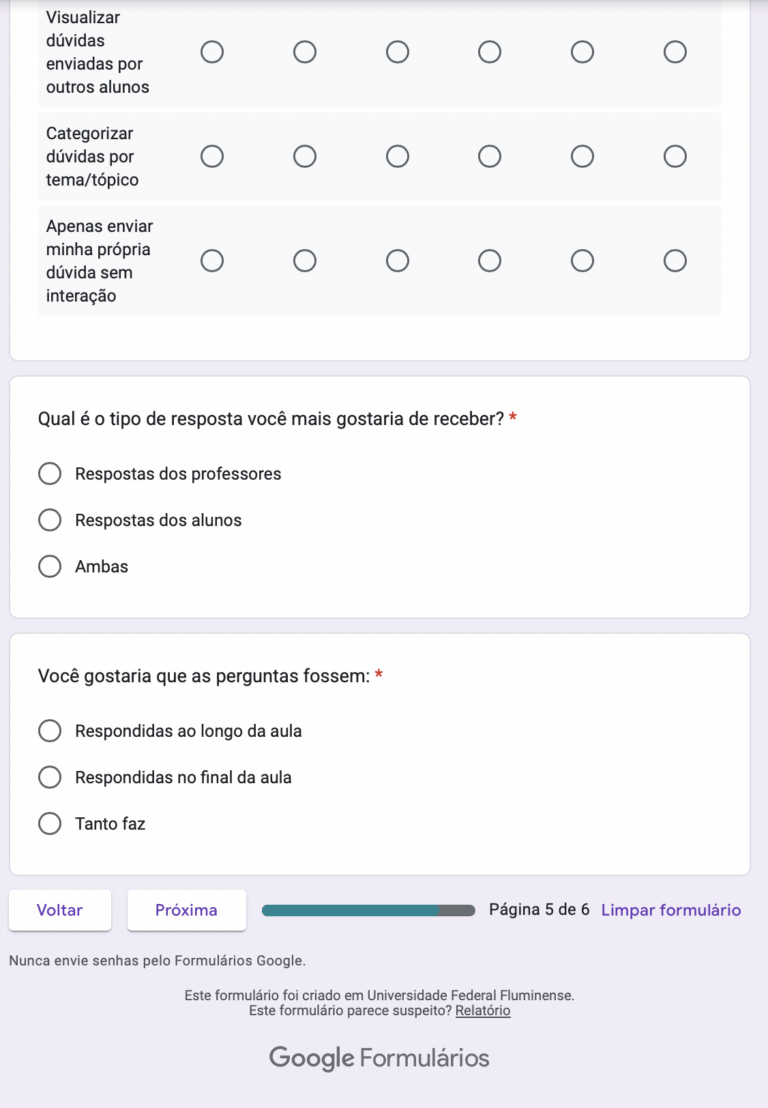Select last radio in 'Visualizar dúvidas' row
Image resolution: width=768 pixels, height=1108 pixels.
[x=676, y=52]
